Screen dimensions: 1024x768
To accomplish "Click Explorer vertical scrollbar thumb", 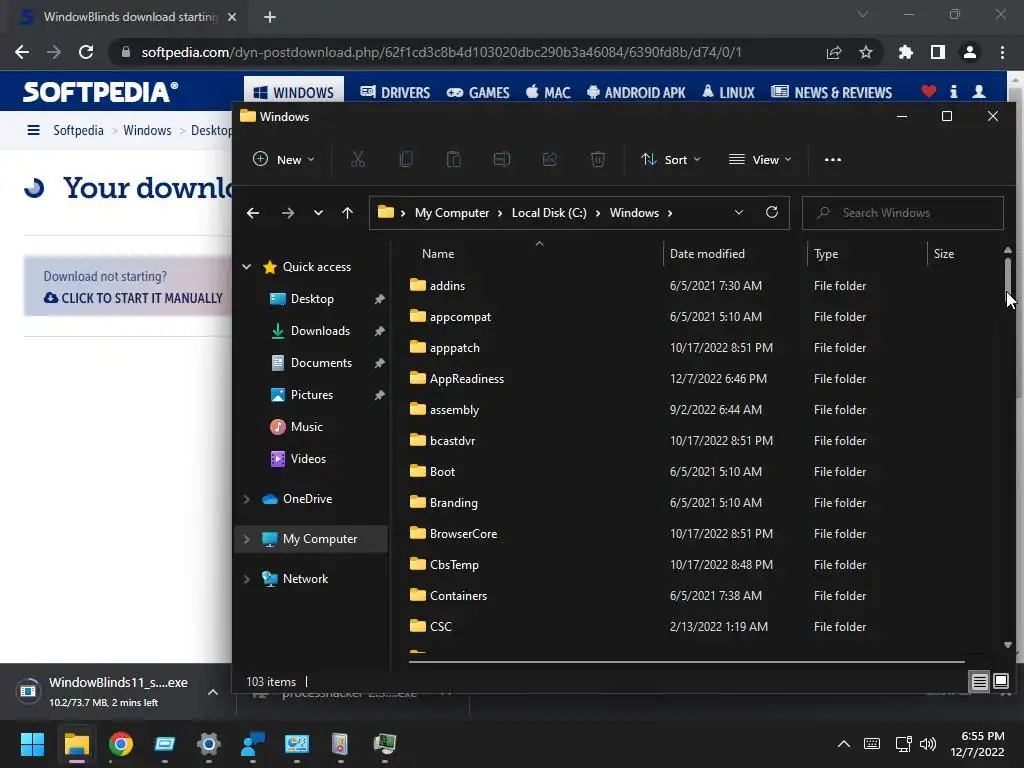I will (1008, 278).
